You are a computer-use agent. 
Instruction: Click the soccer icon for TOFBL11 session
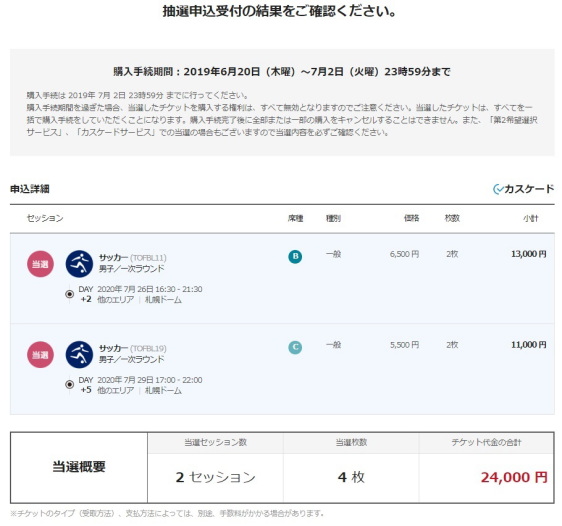79,264
